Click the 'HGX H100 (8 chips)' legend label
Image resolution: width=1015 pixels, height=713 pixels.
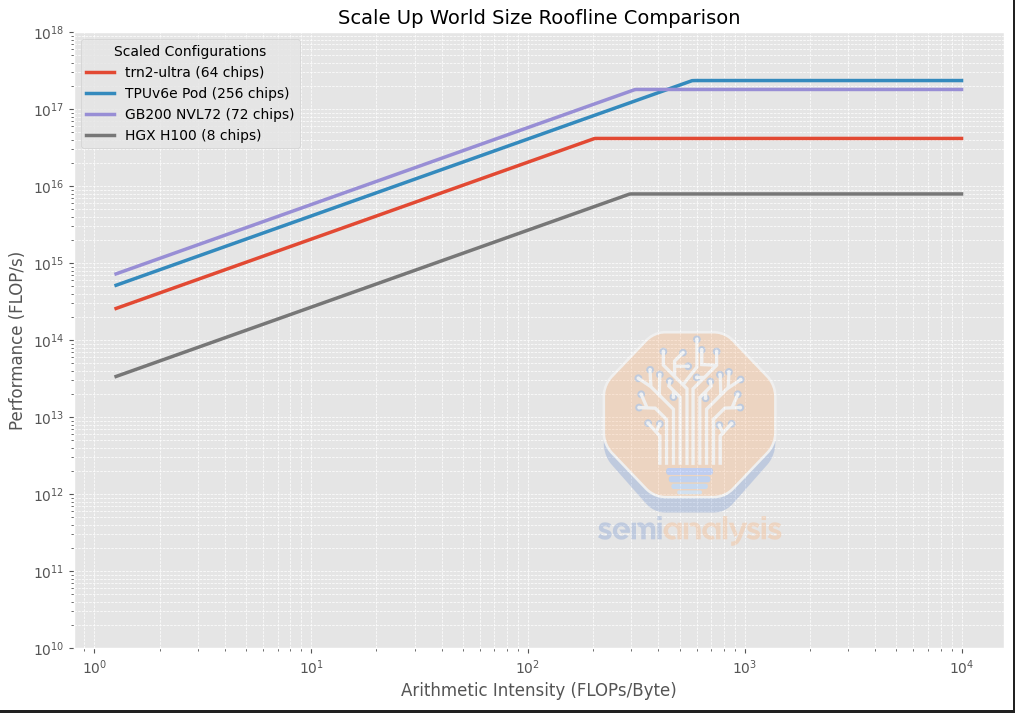tap(193, 135)
